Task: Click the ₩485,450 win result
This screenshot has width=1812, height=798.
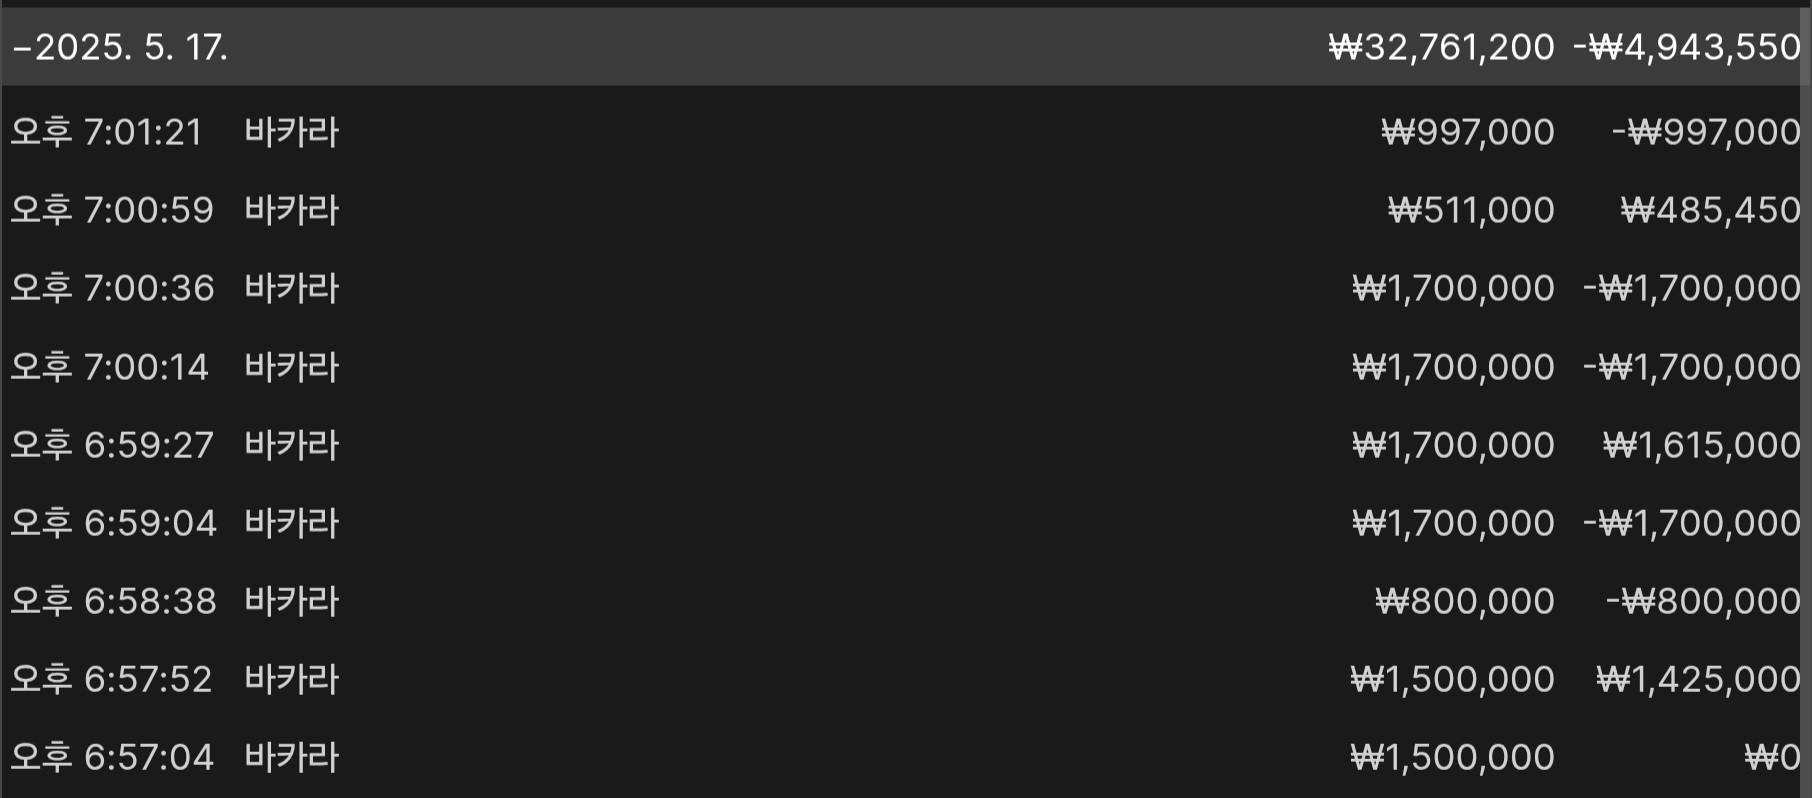Action: coord(1711,210)
